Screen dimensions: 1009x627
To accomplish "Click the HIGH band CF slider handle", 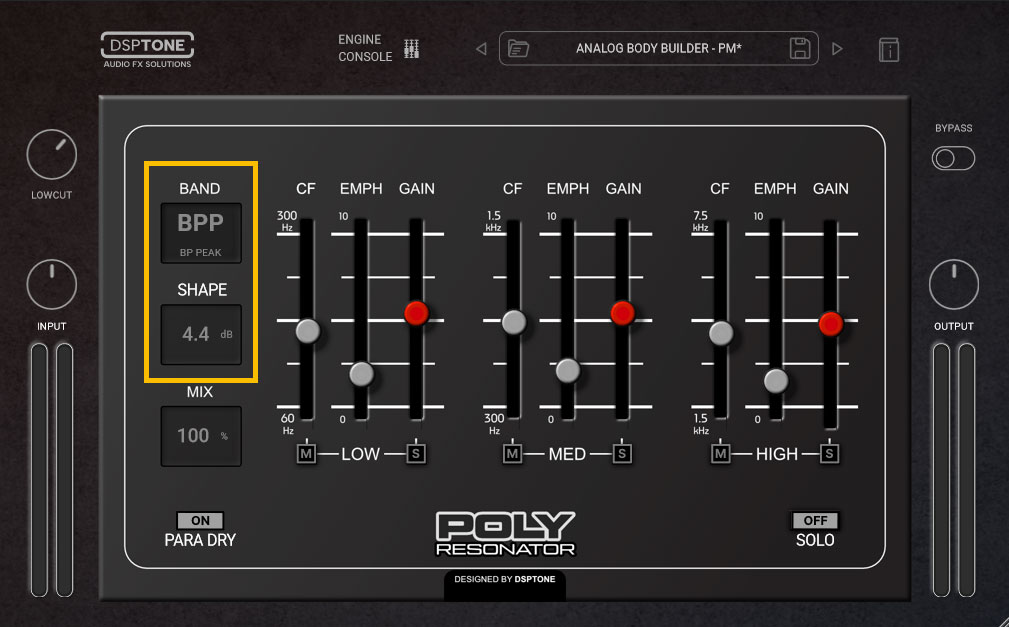I will (x=721, y=333).
